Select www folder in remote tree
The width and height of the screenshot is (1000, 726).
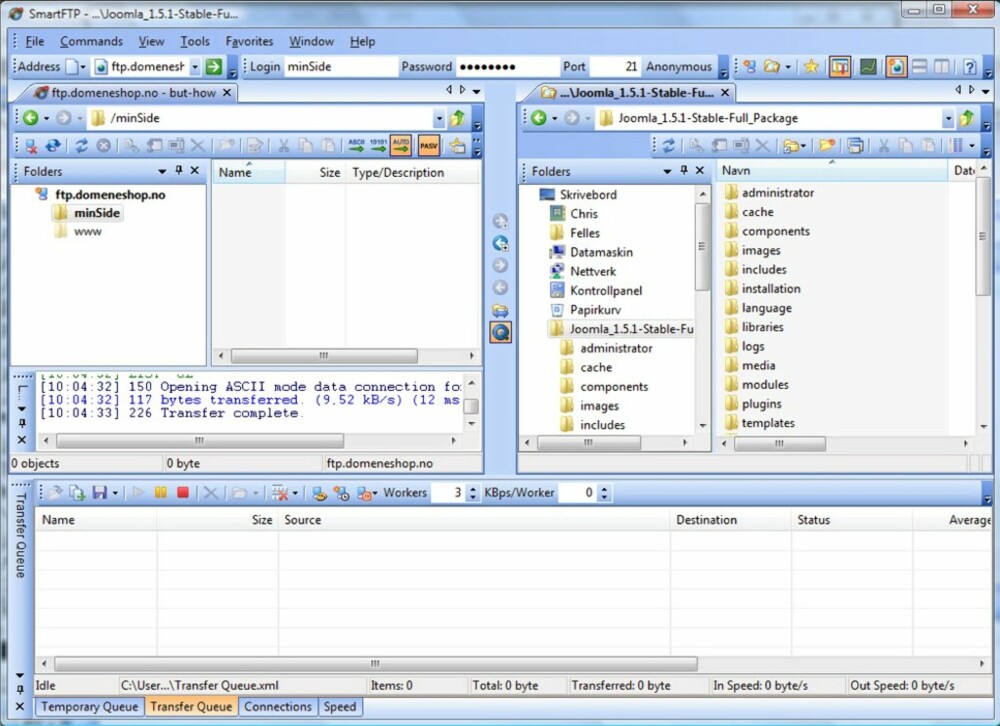point(87,232)
